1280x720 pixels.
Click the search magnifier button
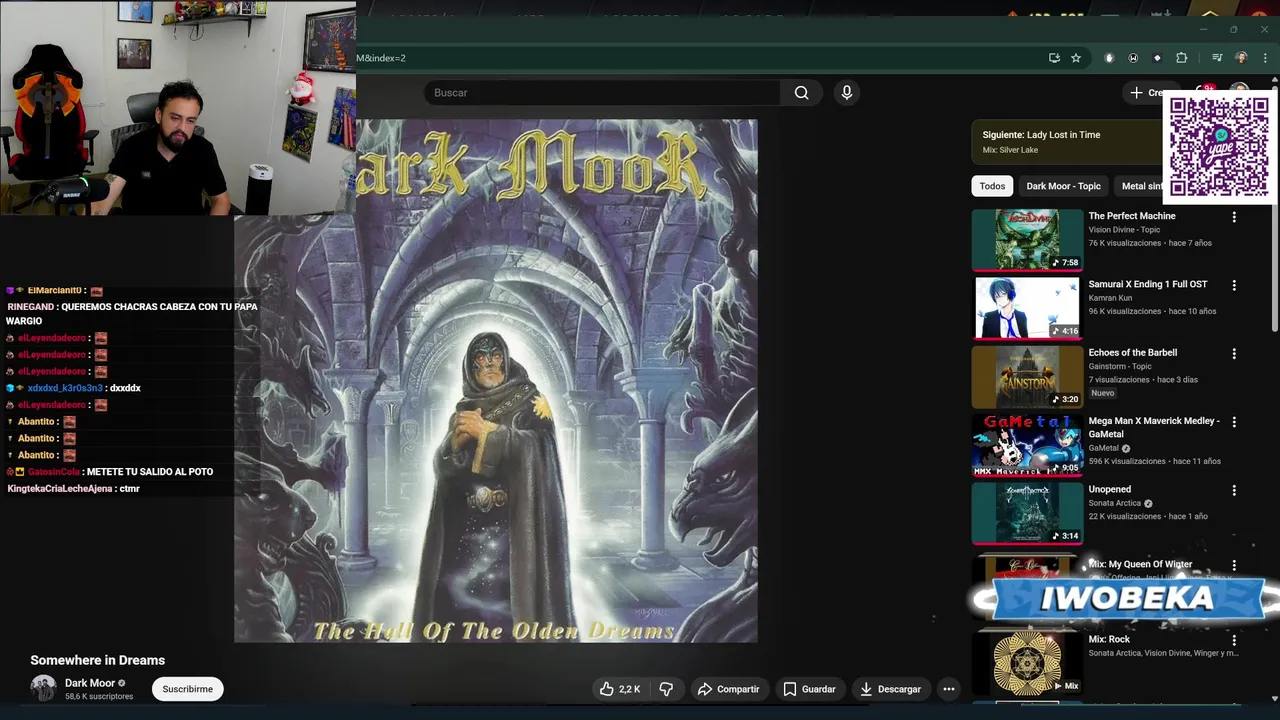click(x=801, y=93)
